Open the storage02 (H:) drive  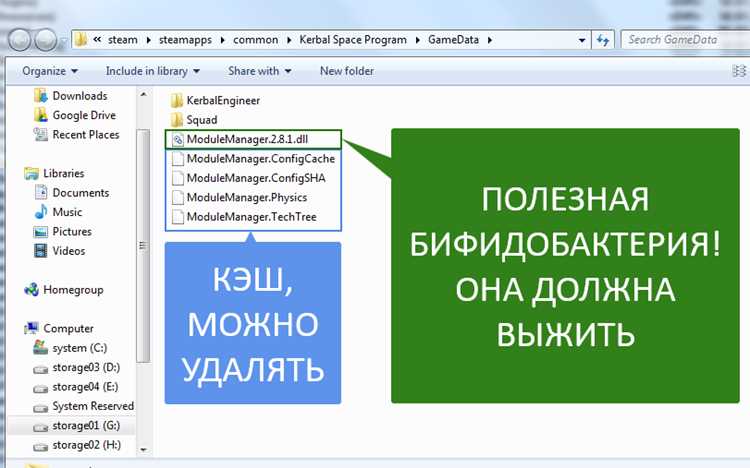(87, 445)
